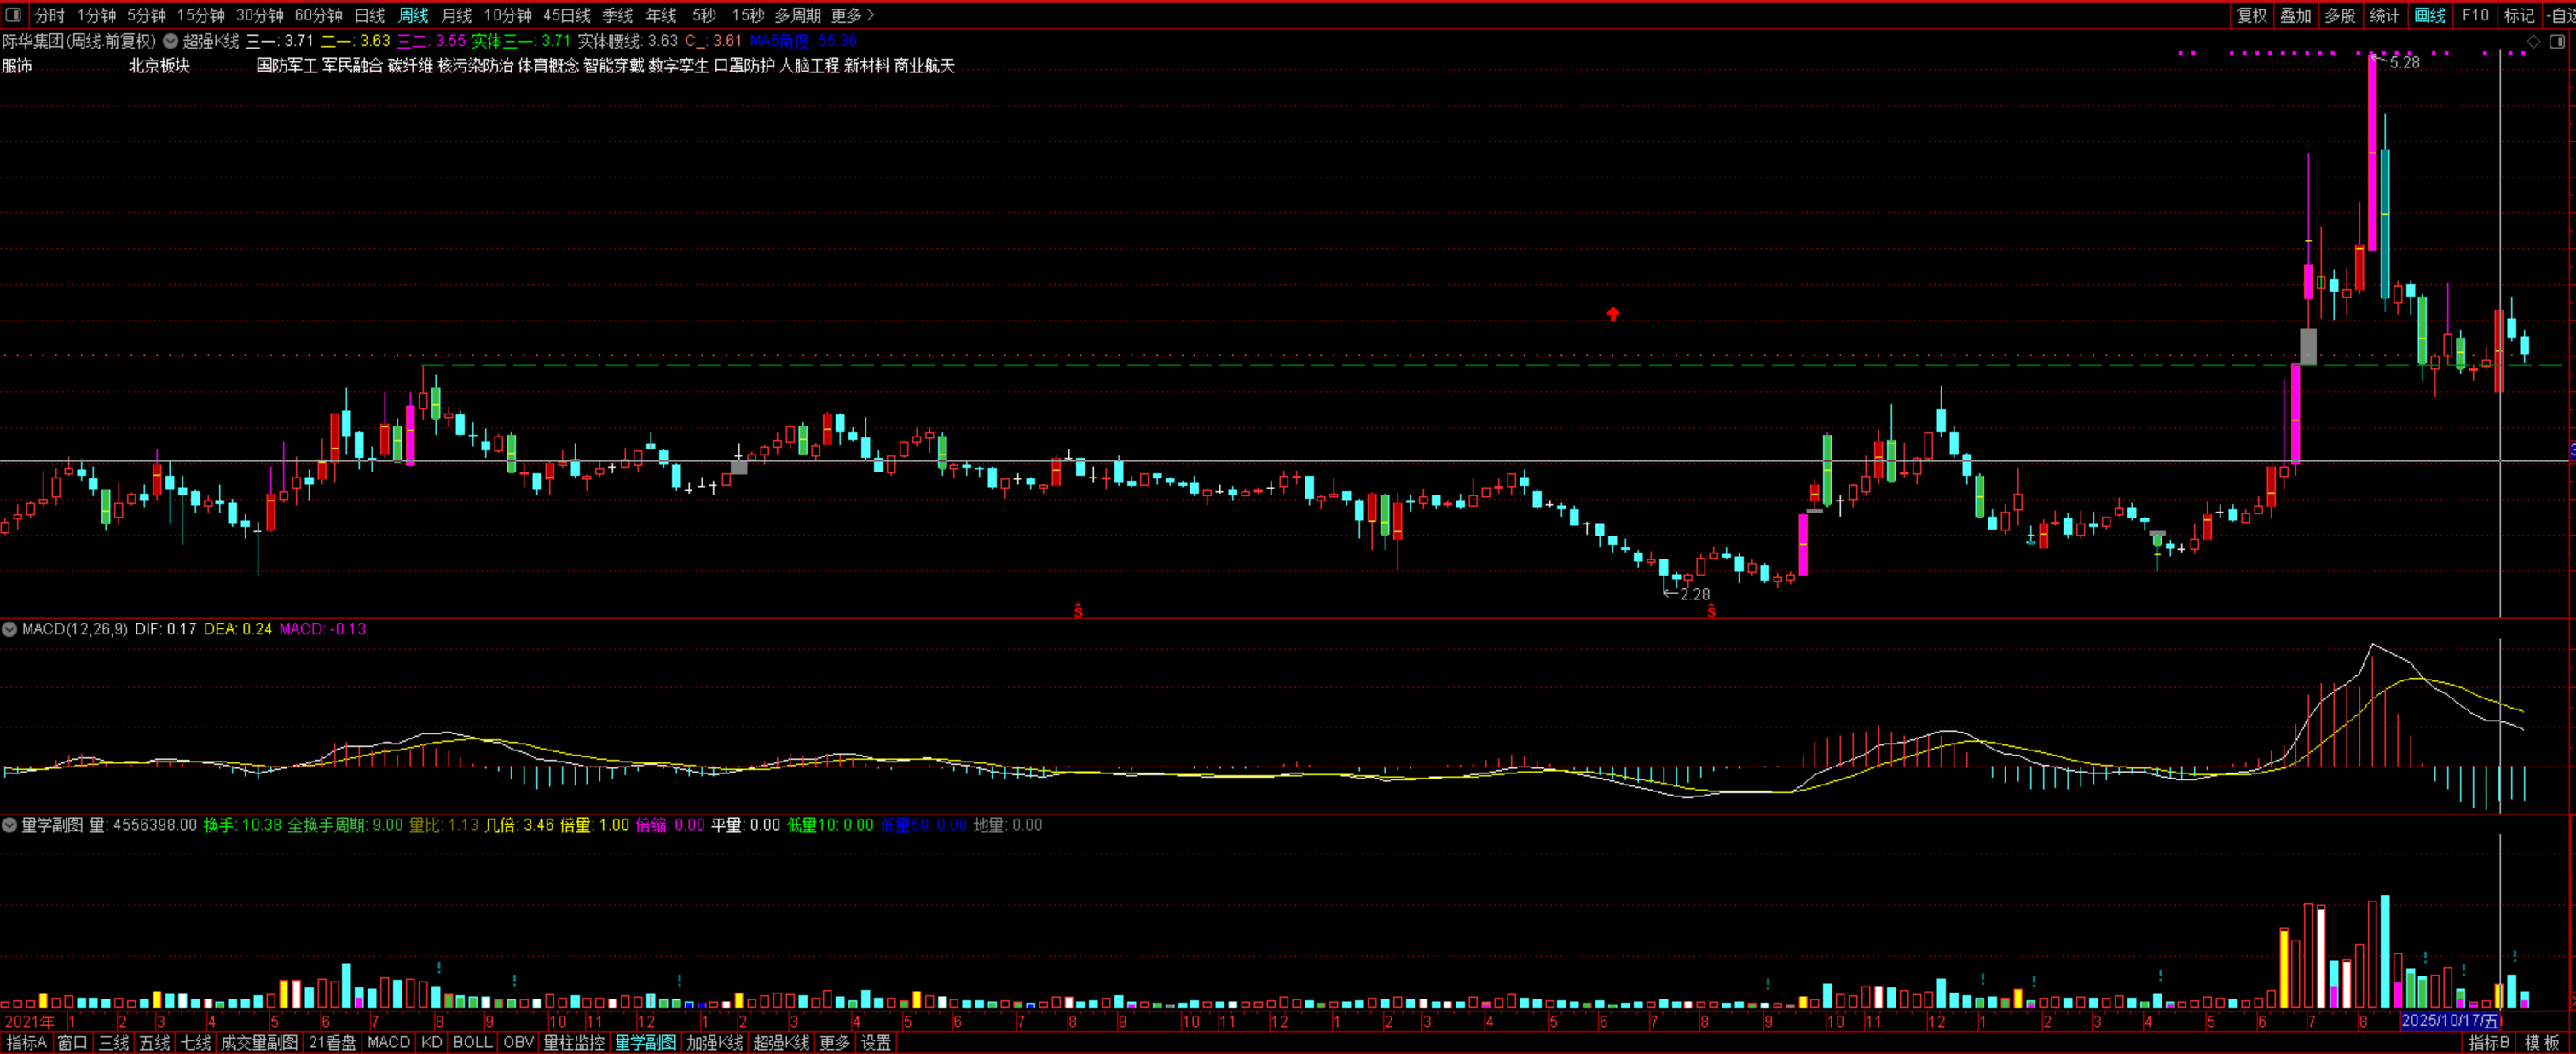Click the panel layout icon at top-left
Image resolution: width=2576 pixels, height=1054 pixels.
coord(13,15)
